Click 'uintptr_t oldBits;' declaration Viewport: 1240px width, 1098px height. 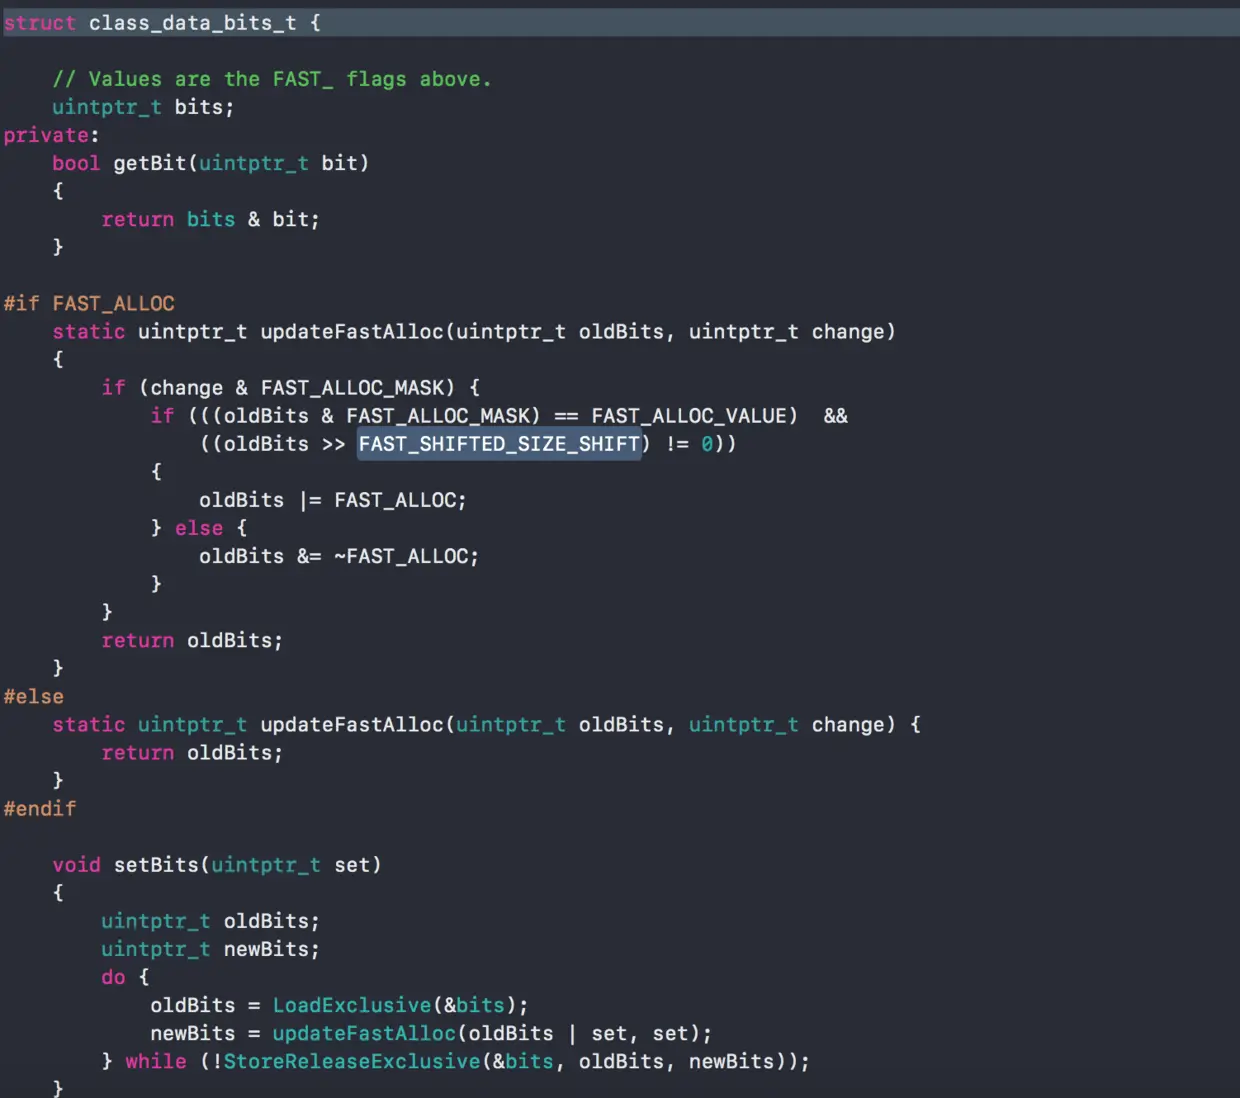tap(210, 921)
